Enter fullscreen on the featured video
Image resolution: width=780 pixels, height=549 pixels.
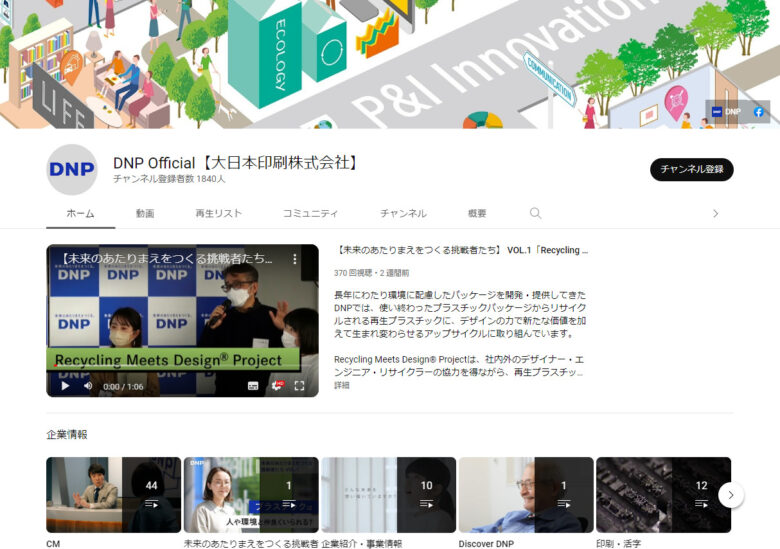(x=299, y=386)
